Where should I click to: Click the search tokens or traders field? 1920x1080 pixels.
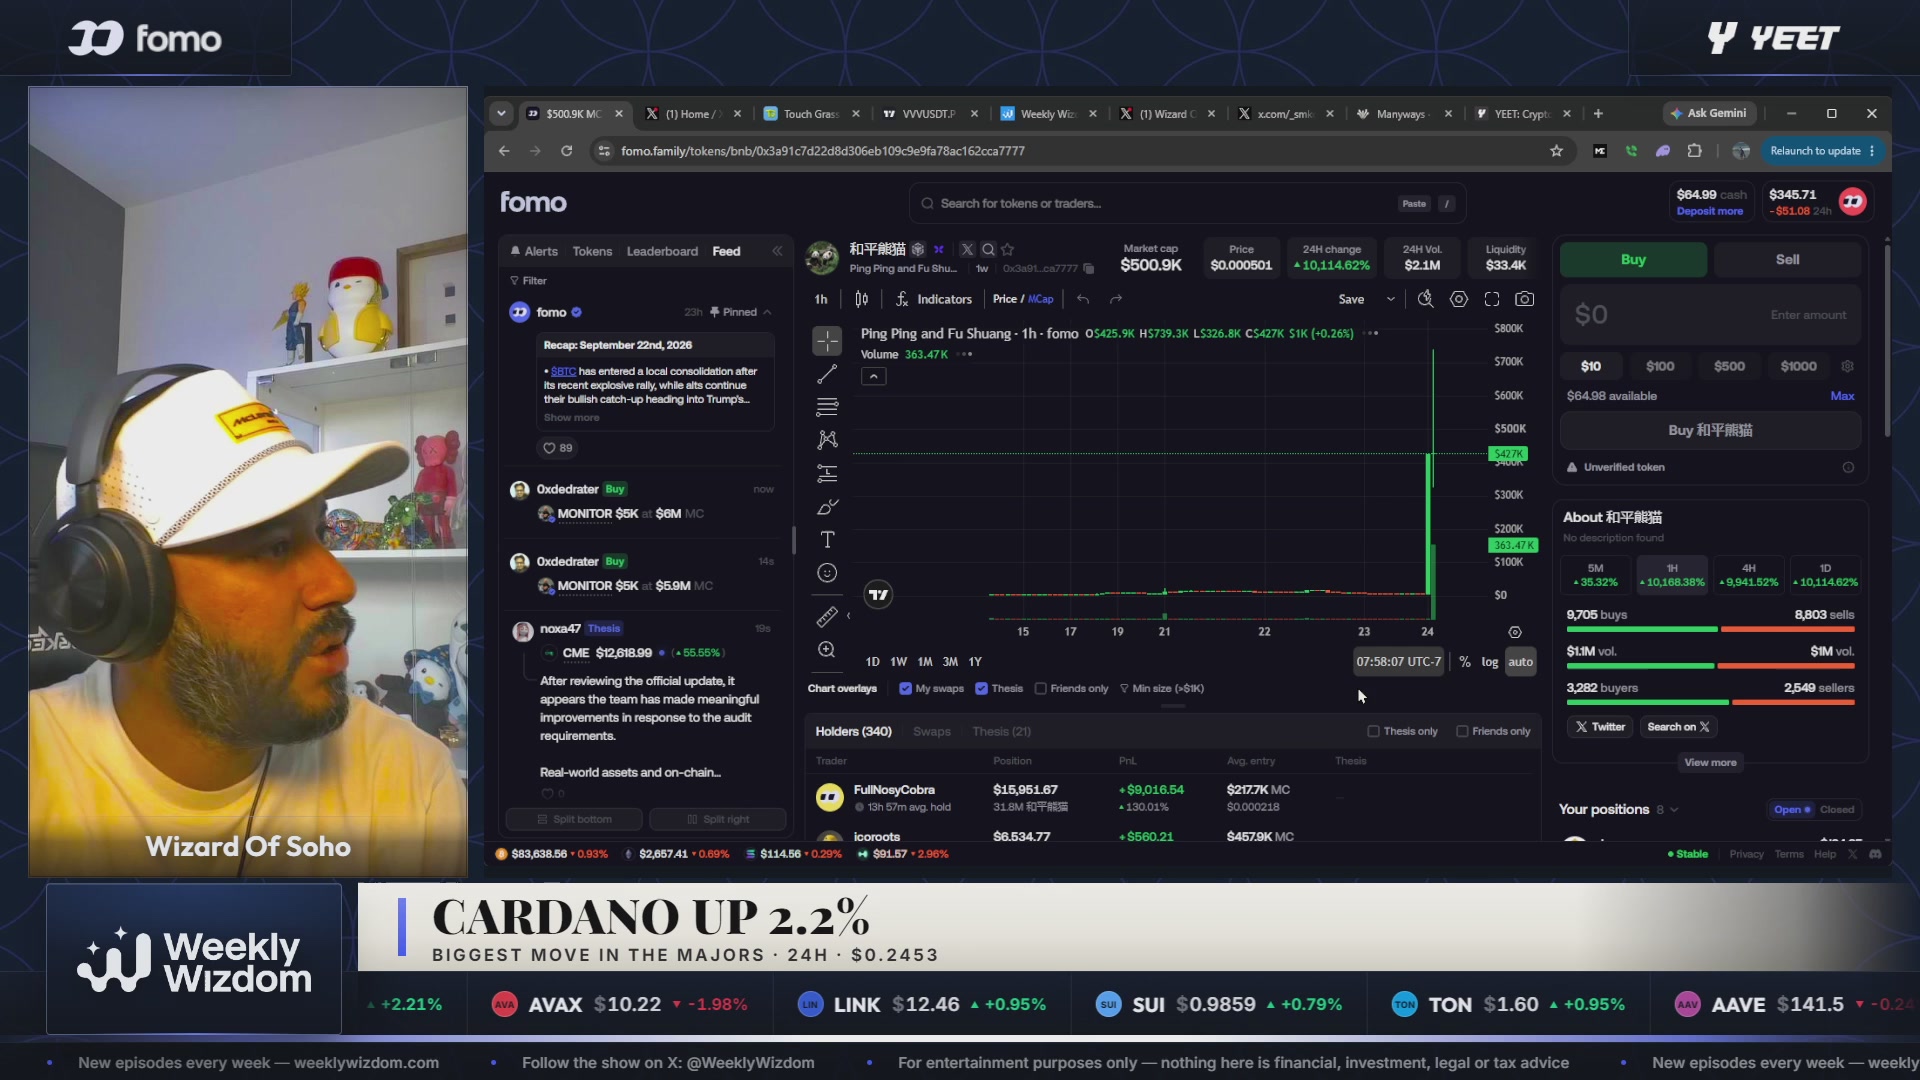pos(1186,203)
